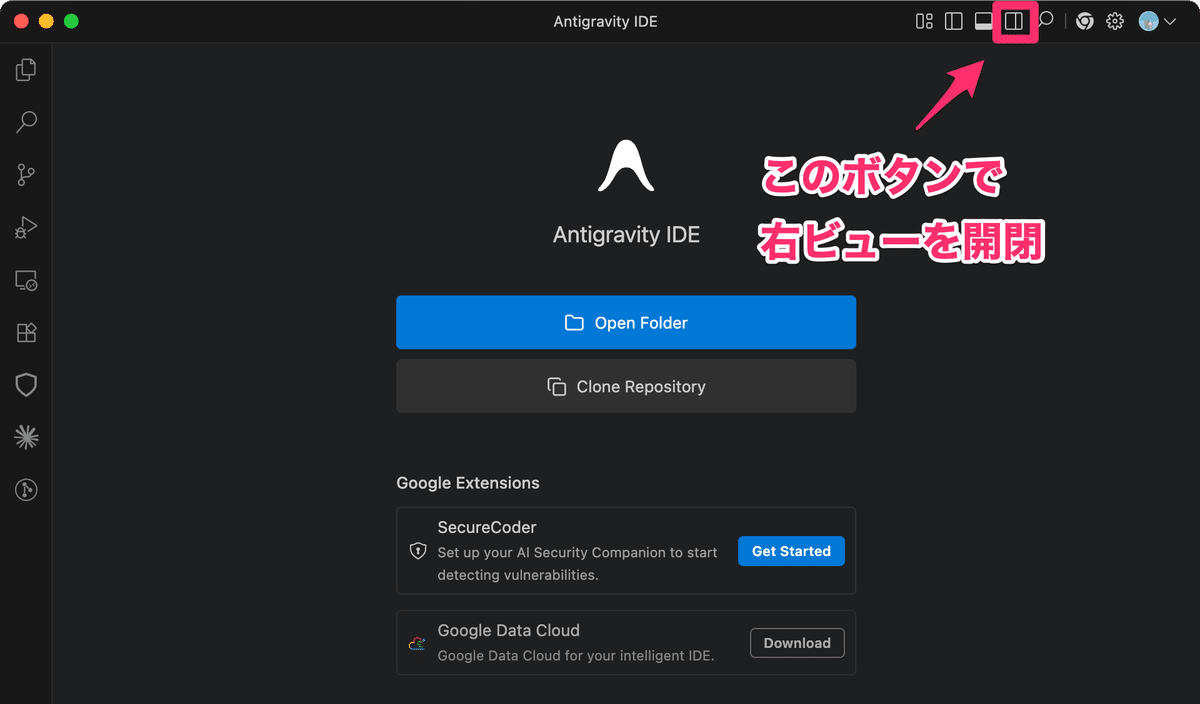1200x704 pixels.
Task: Click the user avatar in title bar
Action: pyautogui.click(x=1148, y=21)
